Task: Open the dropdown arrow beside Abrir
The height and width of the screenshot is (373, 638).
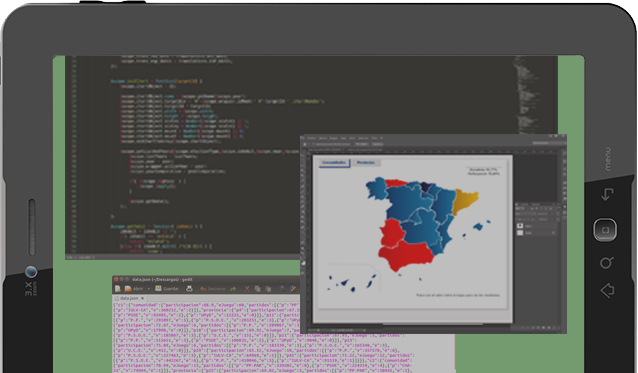Action: tap(149, 289)
